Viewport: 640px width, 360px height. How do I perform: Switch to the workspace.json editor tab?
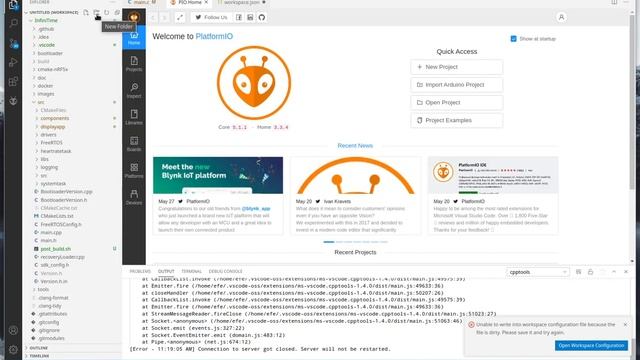241,2
